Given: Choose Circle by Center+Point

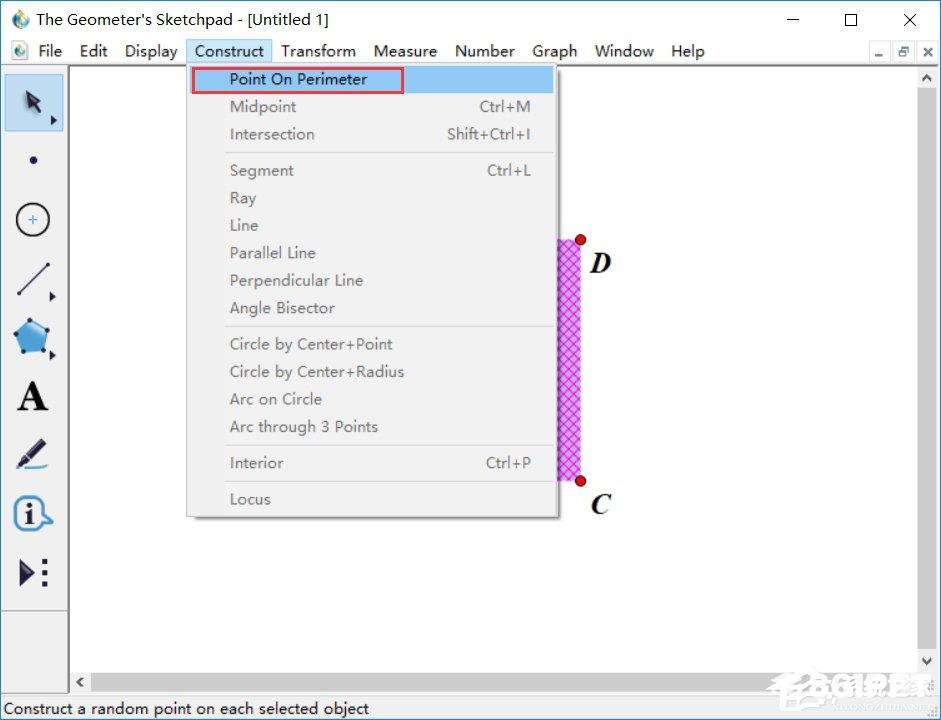Looking at the screenshot, I should click(x=372, y=344).
